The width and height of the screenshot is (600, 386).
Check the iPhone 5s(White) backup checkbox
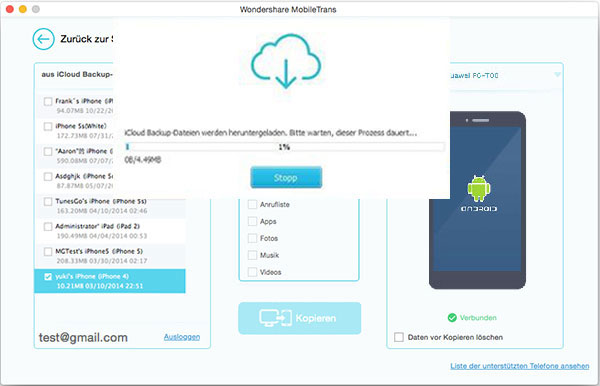coord(48,126)
